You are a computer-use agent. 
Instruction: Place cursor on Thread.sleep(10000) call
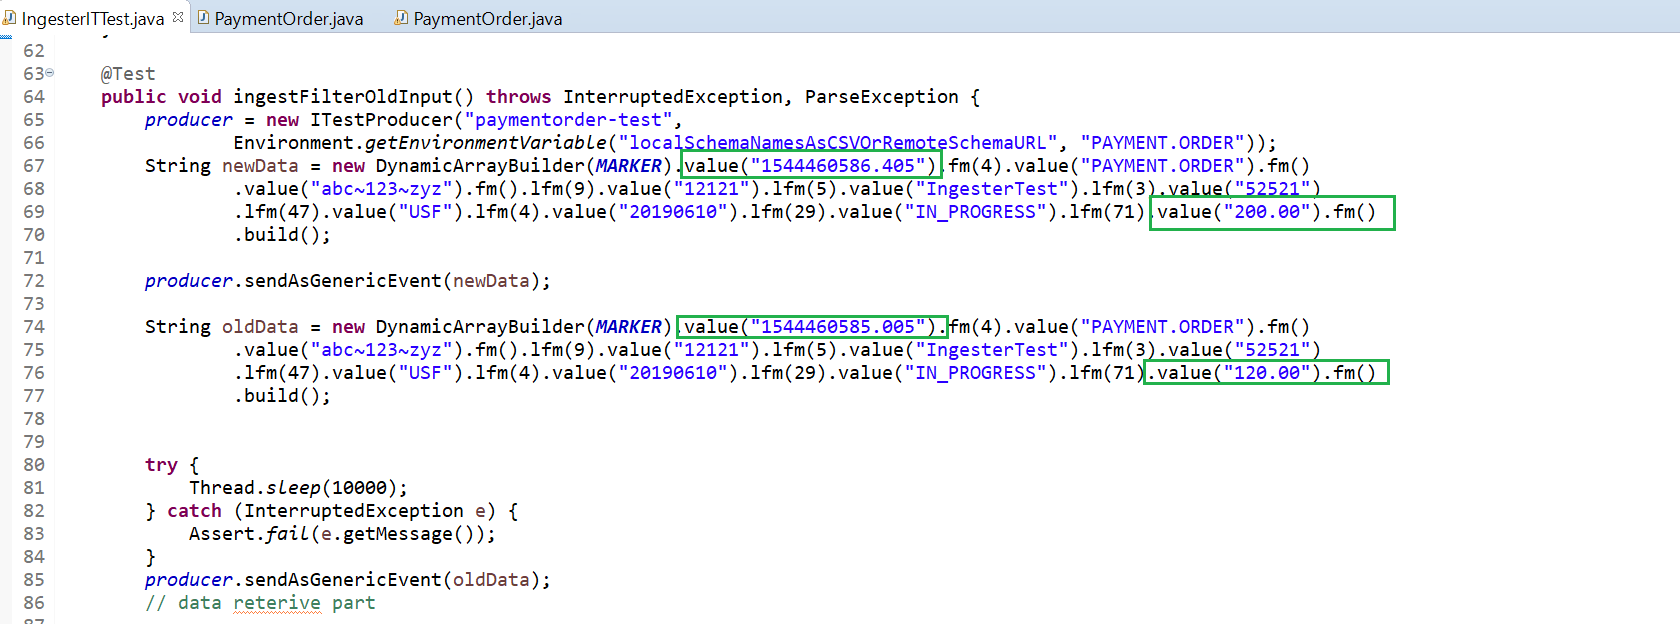[298, 488]
